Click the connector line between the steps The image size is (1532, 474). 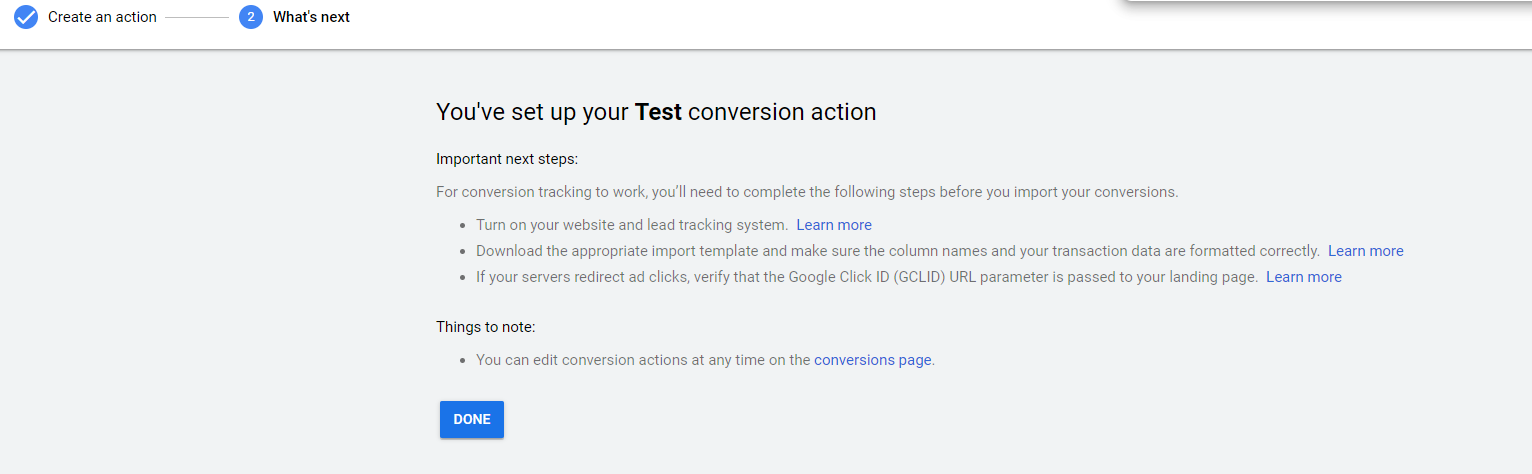tap(197, 17)
